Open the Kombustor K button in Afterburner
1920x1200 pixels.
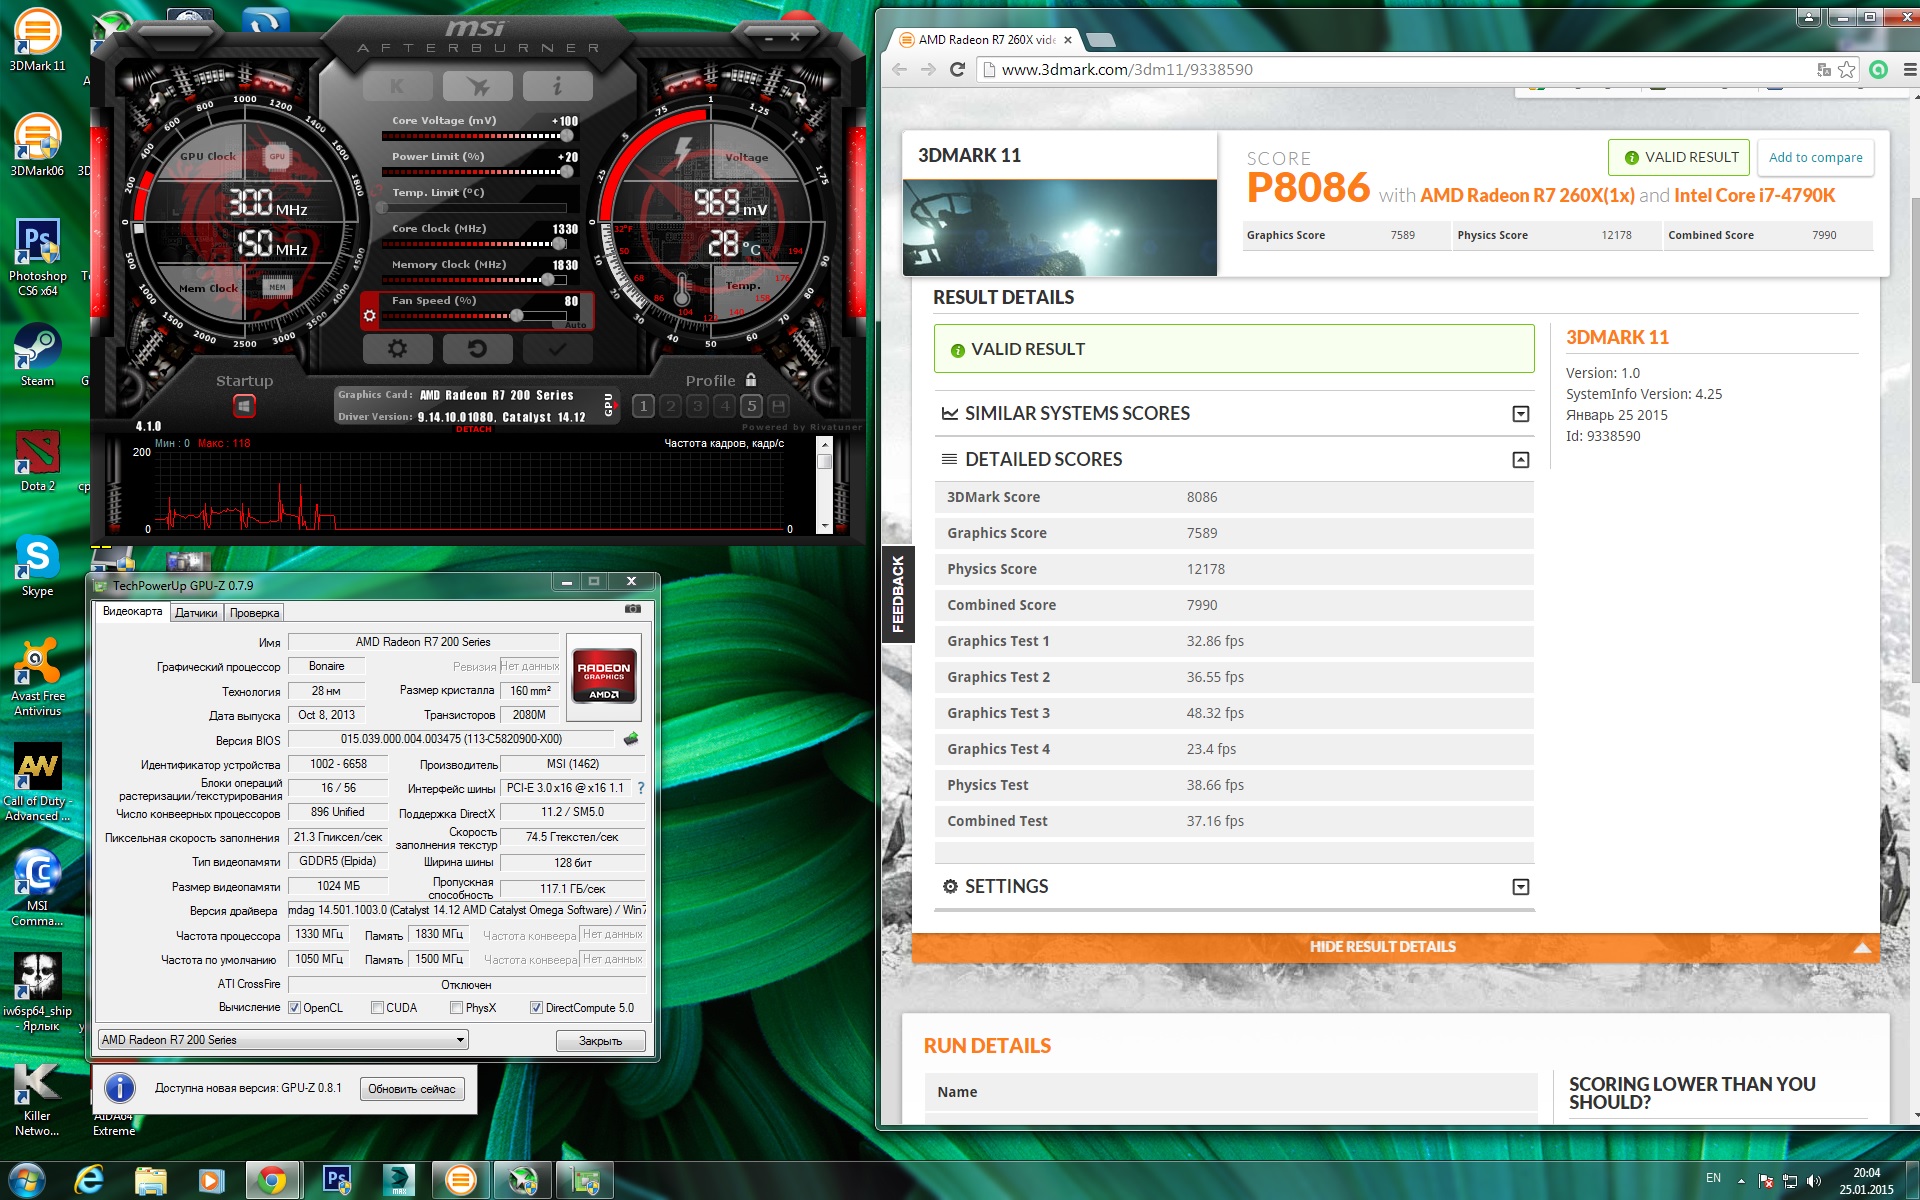[x=397, y=87]
